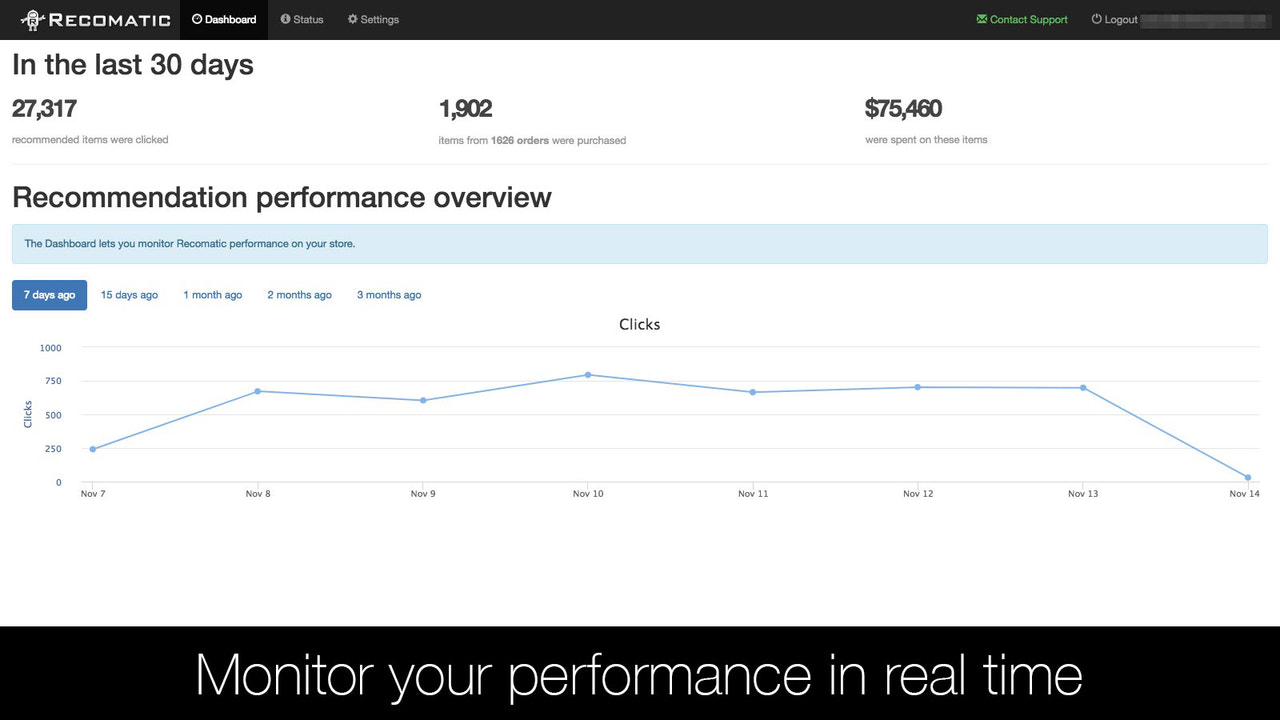This screenshot has height=720, width=1280.
Task: Click the blurred username beside Logout
Action: click(1206, 19)
